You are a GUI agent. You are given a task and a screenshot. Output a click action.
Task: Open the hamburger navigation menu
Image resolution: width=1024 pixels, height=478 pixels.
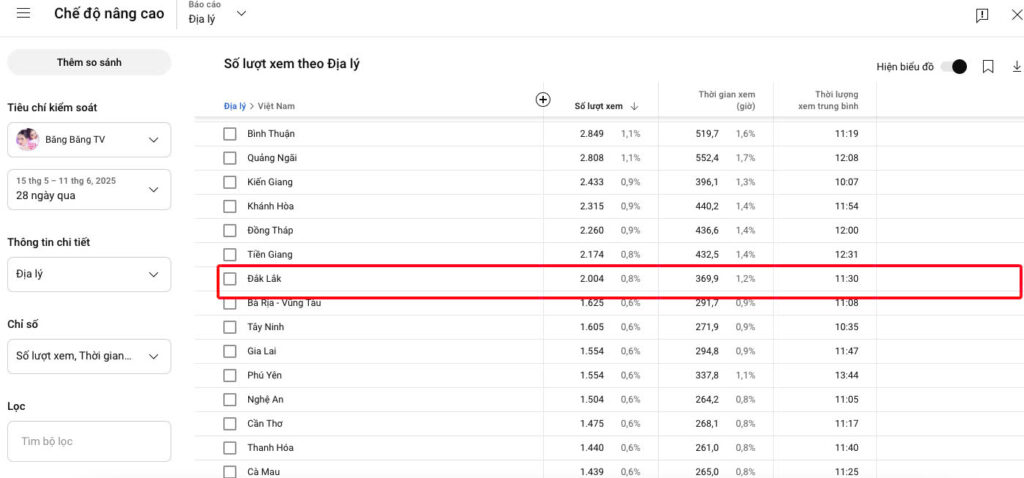pos(23,14)
